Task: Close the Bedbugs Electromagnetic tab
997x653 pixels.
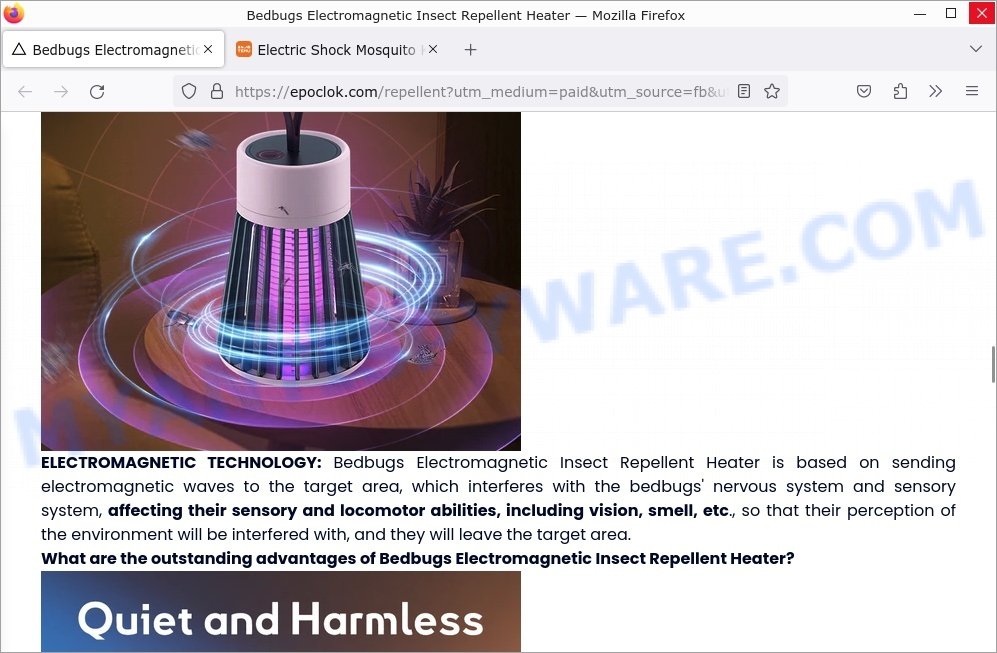Action: tap(208, 49)
